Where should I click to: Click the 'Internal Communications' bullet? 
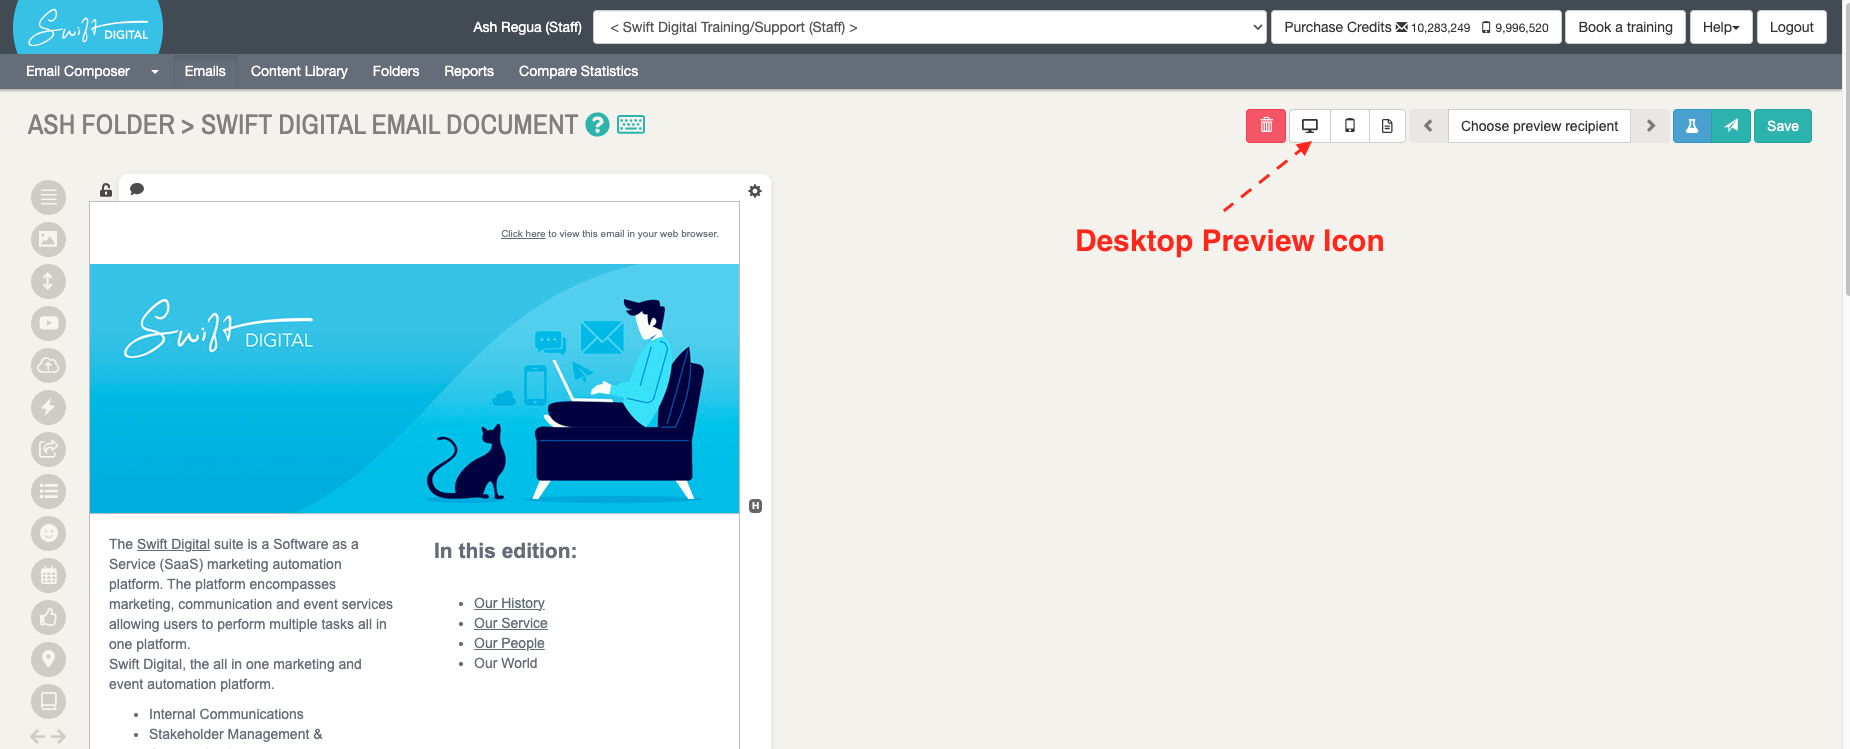226,714
